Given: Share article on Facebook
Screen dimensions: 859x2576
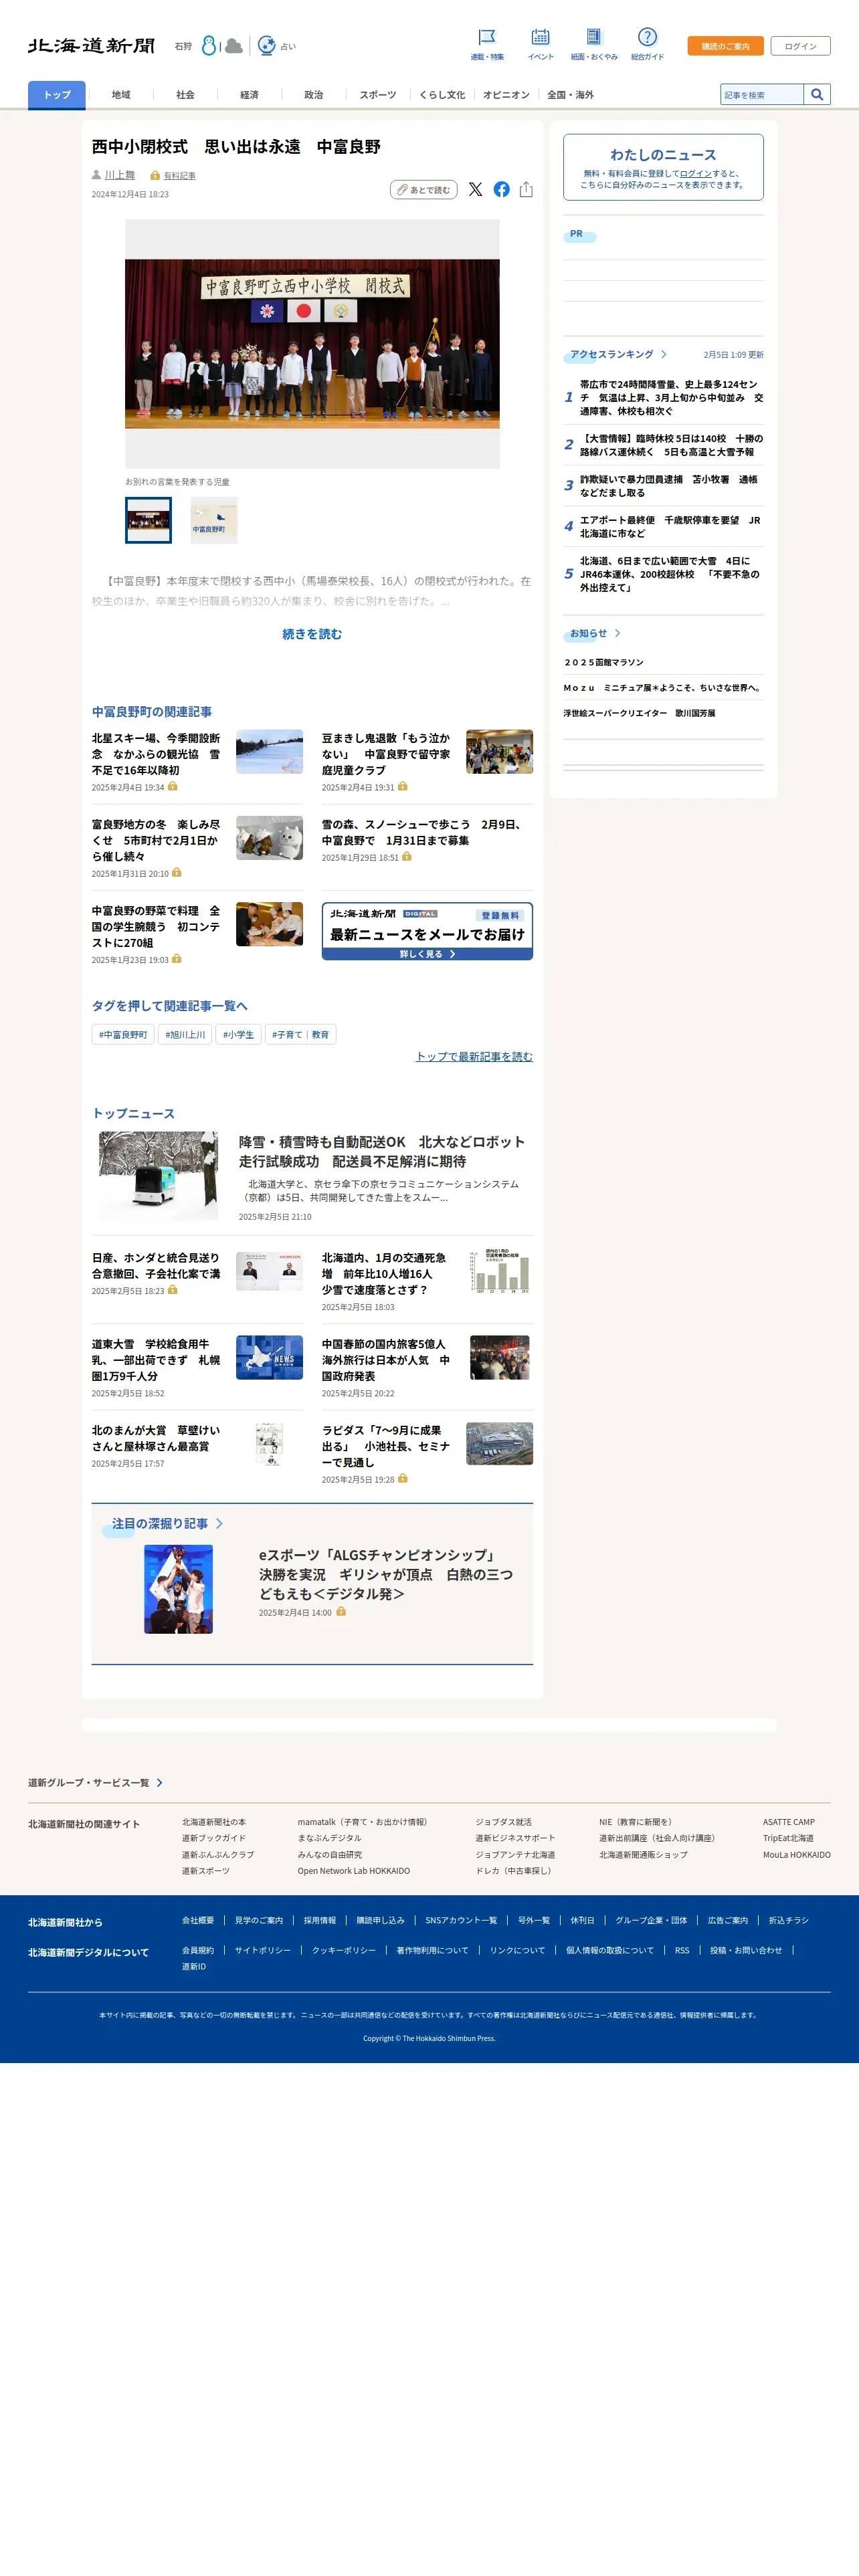Looking at the screenshot, I should 501,189.
